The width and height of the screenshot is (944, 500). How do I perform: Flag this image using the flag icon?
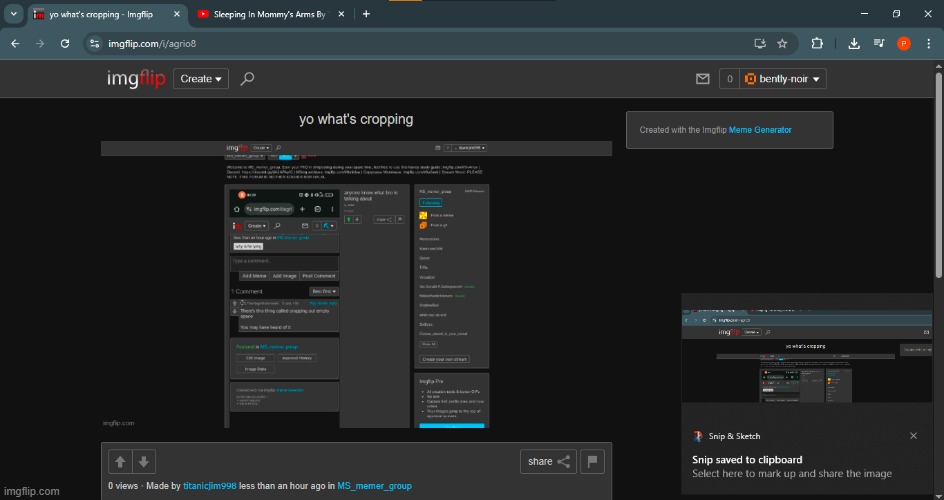coord(593,461)
